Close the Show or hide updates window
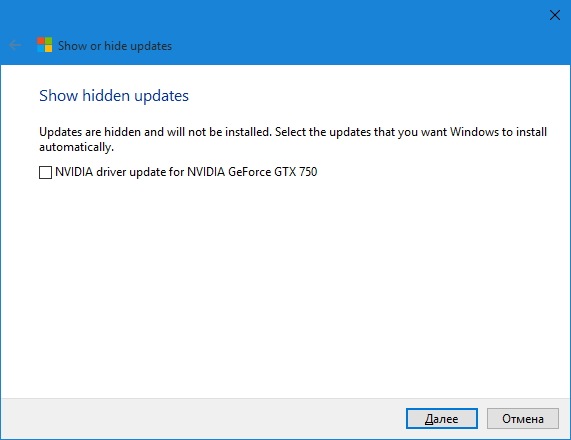Screen dimensions: 571x440 pyautogui.click(x=555, y=15)
